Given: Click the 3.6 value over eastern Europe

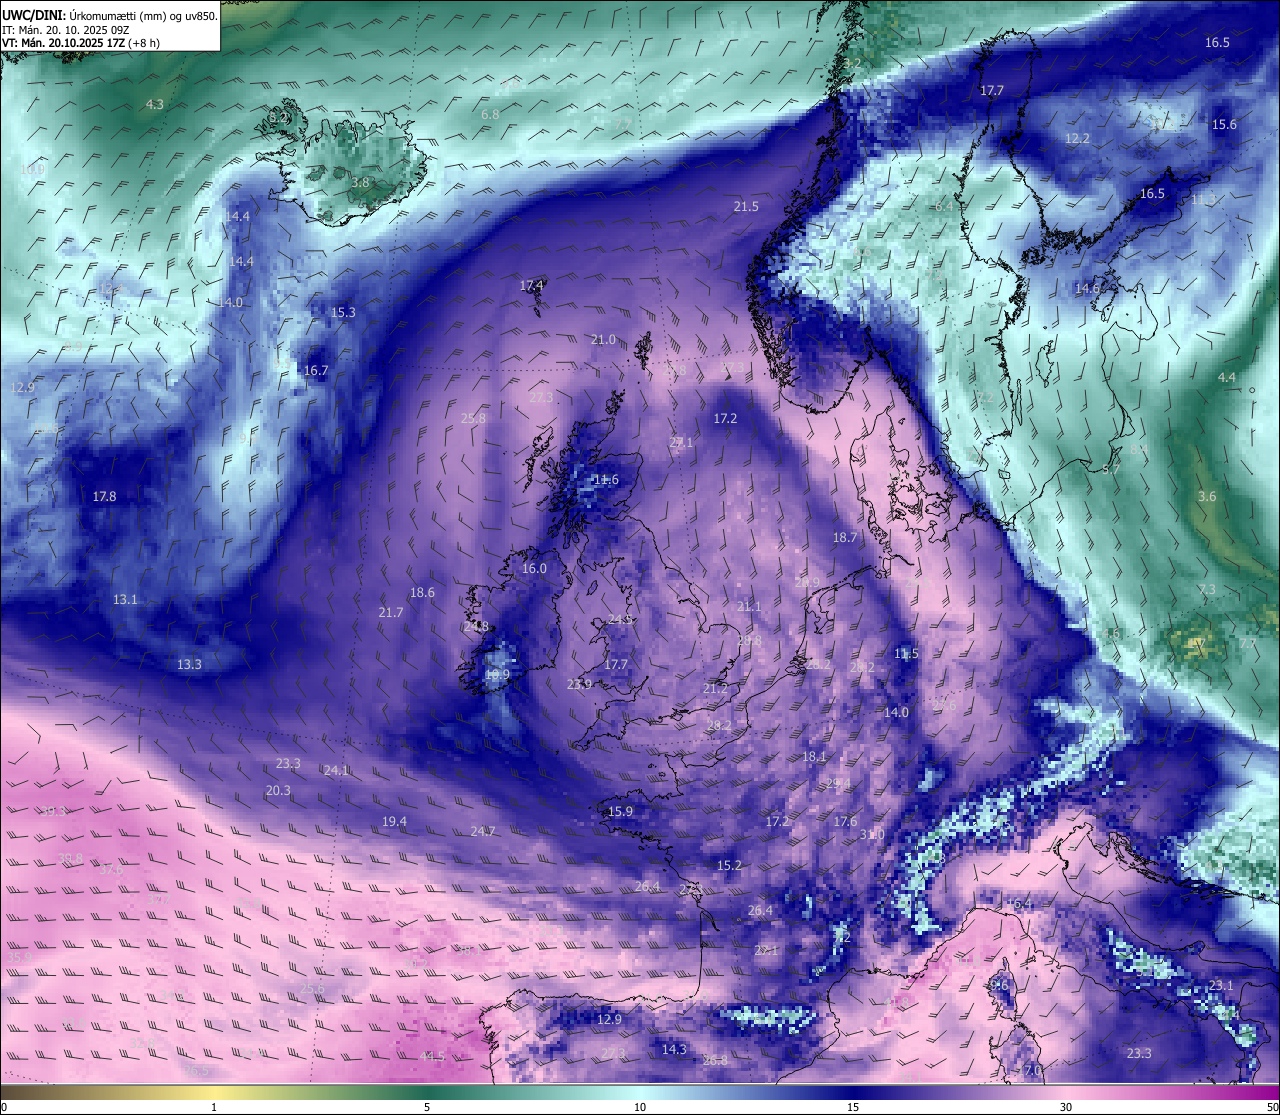Looking at the screenshot, I should pyautogui.click(x=1207, y=496).
